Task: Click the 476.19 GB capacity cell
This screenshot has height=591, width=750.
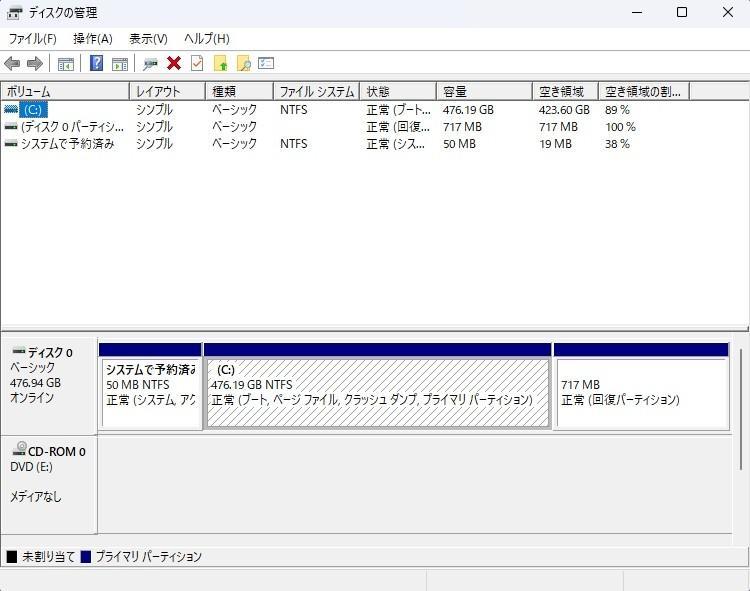Action: click(468, 110)
